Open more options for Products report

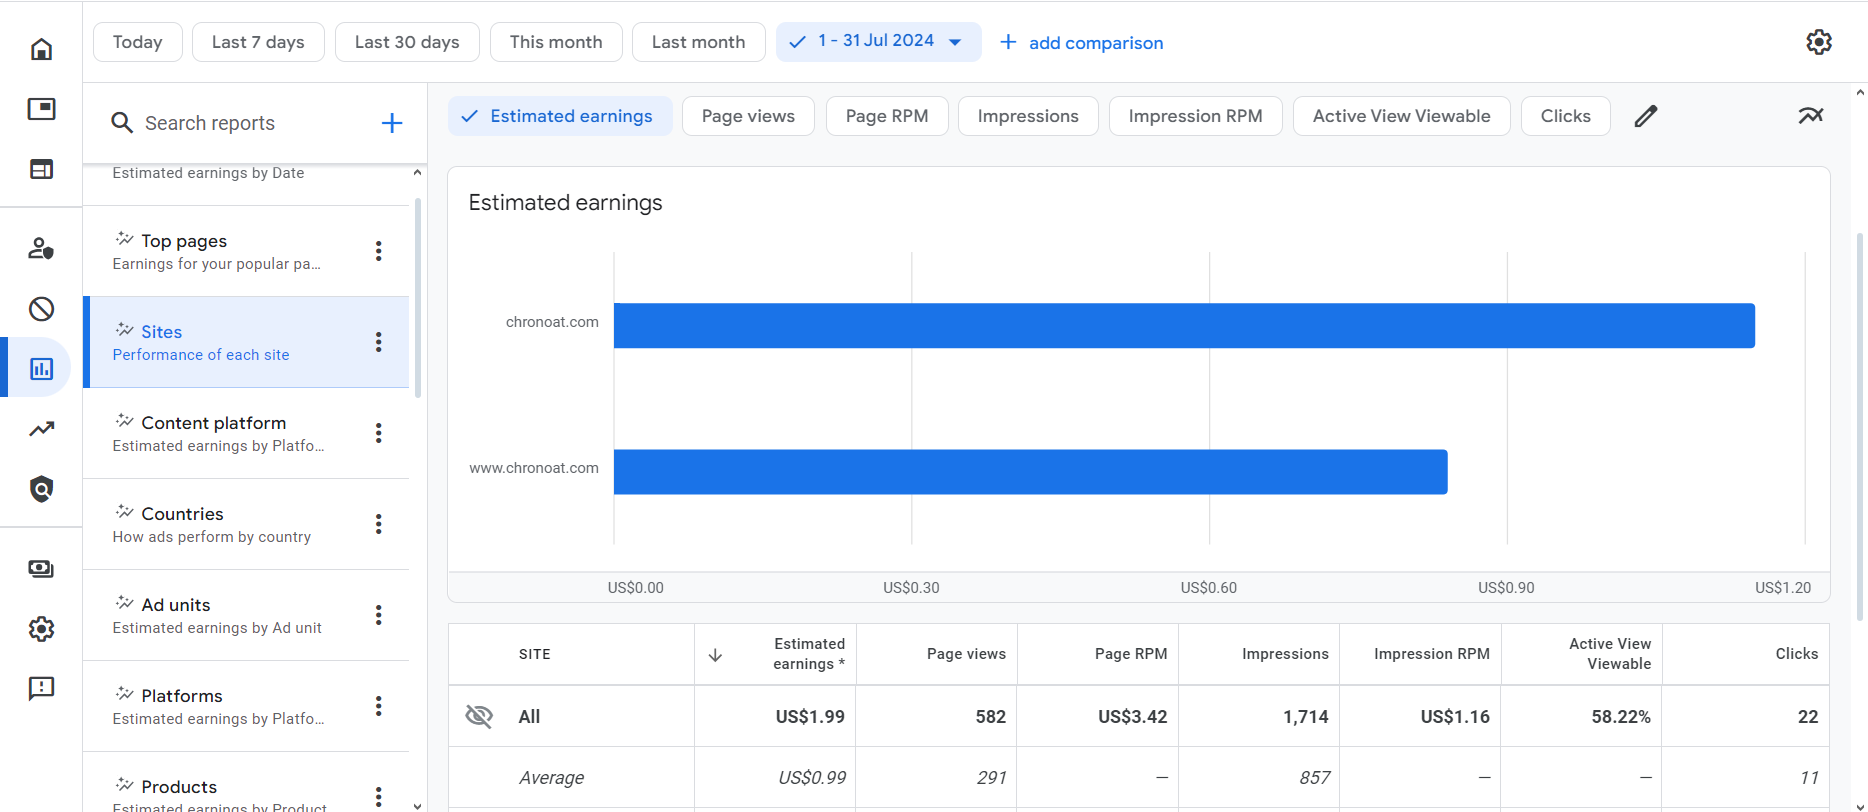pos(378,796)
